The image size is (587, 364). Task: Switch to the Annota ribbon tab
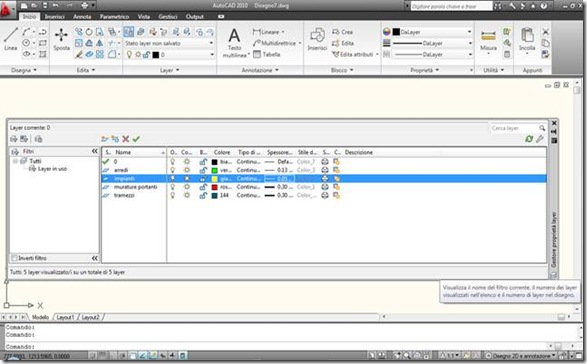(82, 16)
